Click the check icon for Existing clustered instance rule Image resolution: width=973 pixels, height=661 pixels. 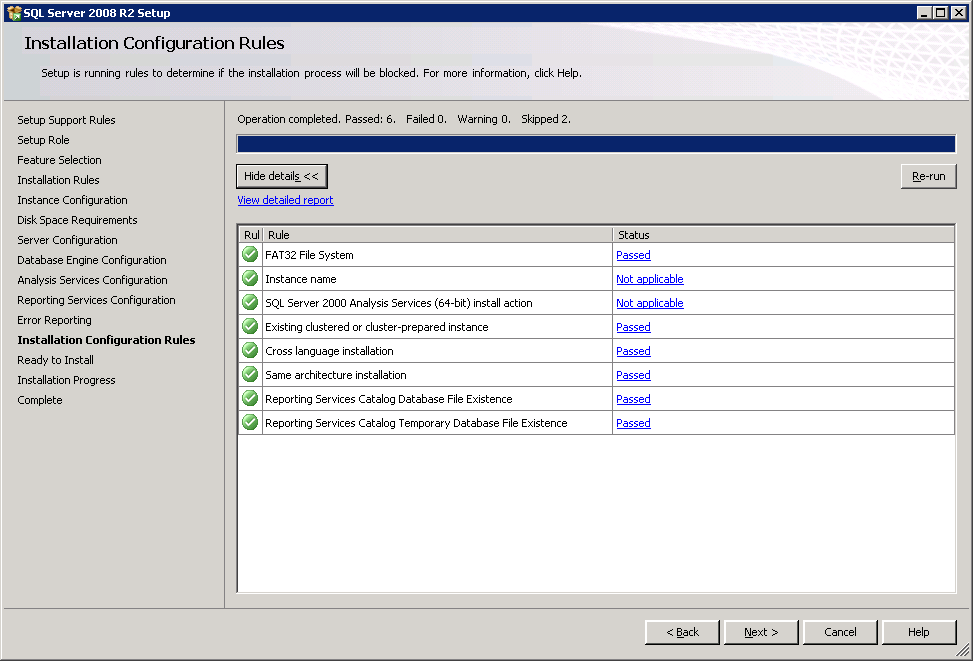(250, 326)
